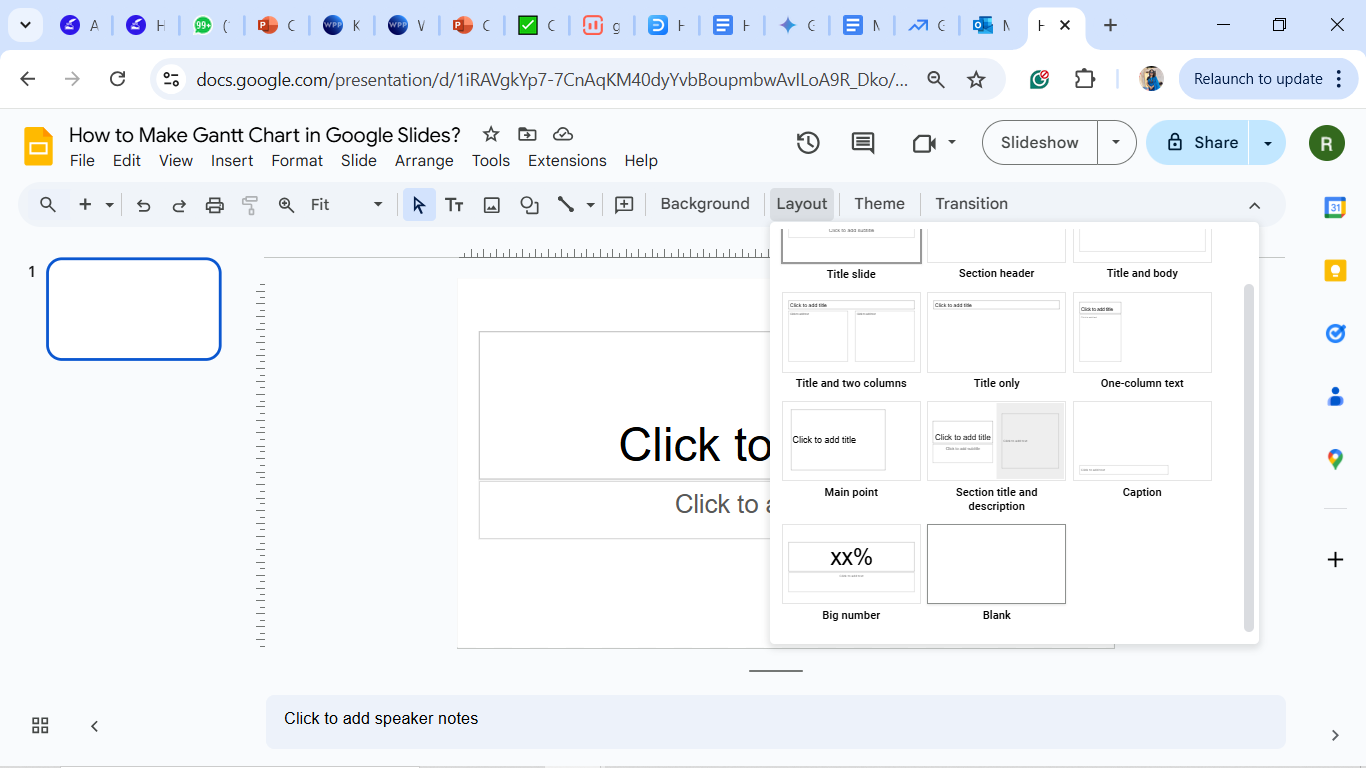Open the grid view icon
The height and width of the screenshot is (768, 1366).
click(x=40, y=726)
